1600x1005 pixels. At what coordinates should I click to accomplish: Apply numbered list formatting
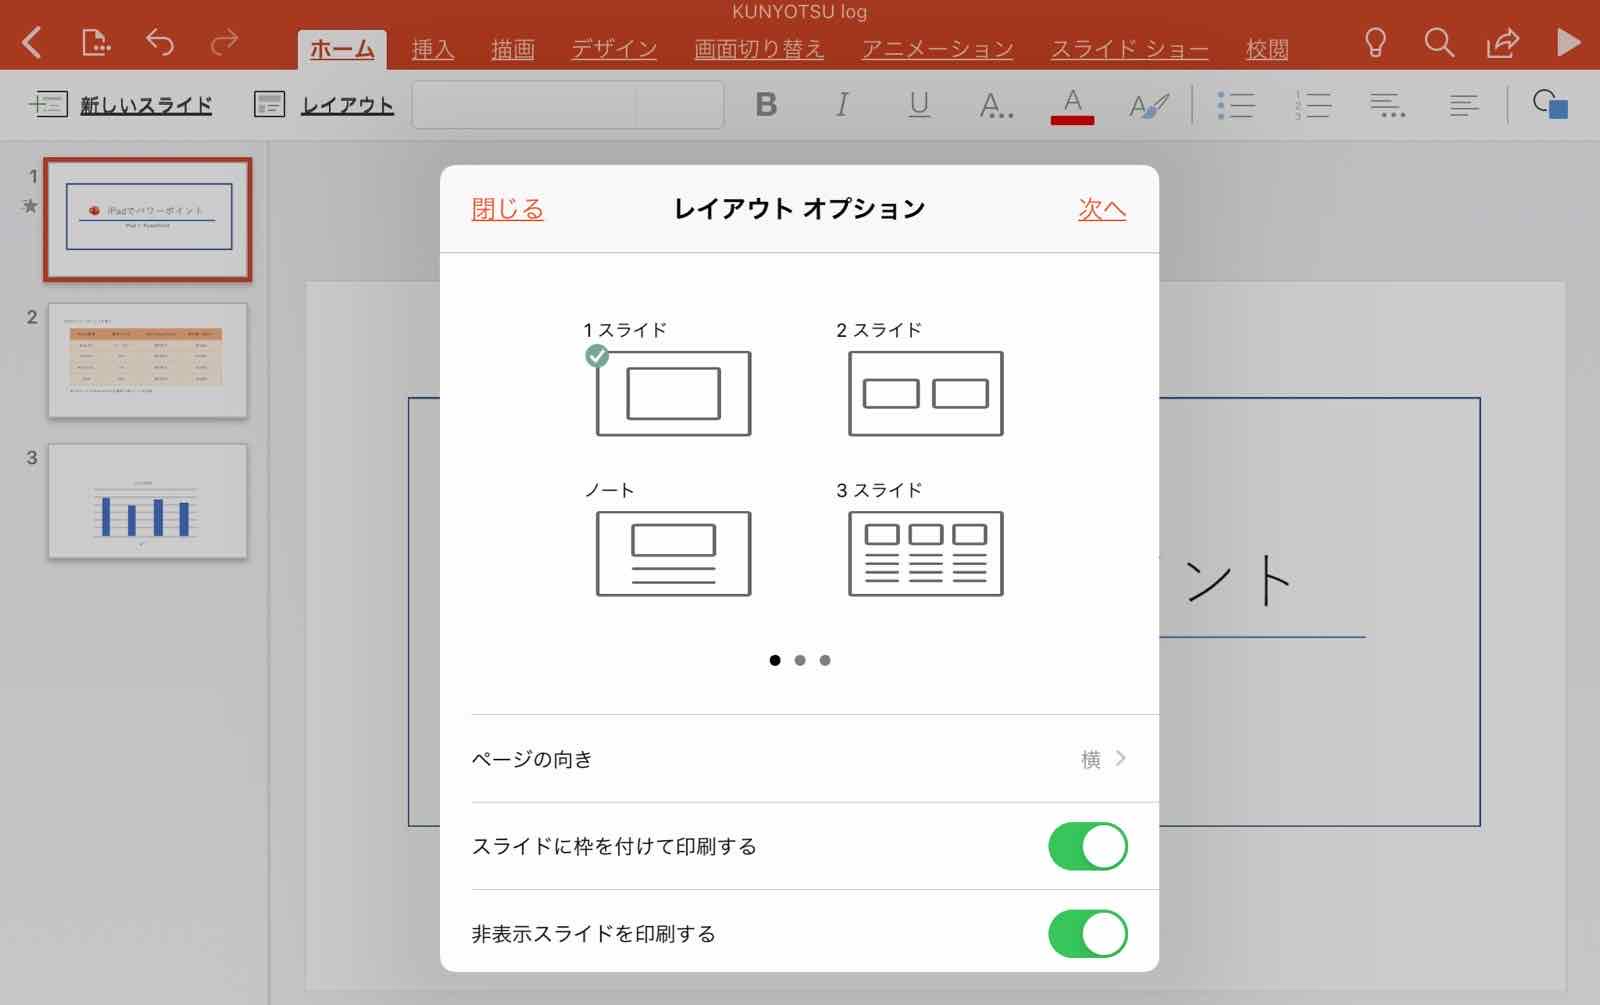click(x=1312, y=104)
